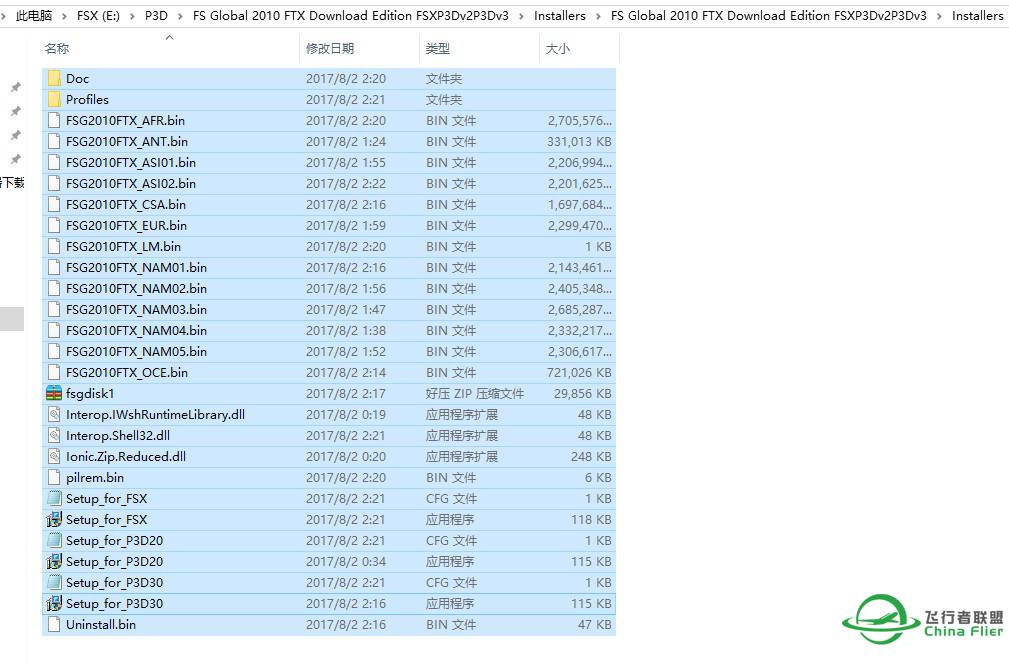Image resolution: width=1009 pixels, height=665 pixels.
Task: Expand the arrow after the first Installers
Action: (598, 16)
